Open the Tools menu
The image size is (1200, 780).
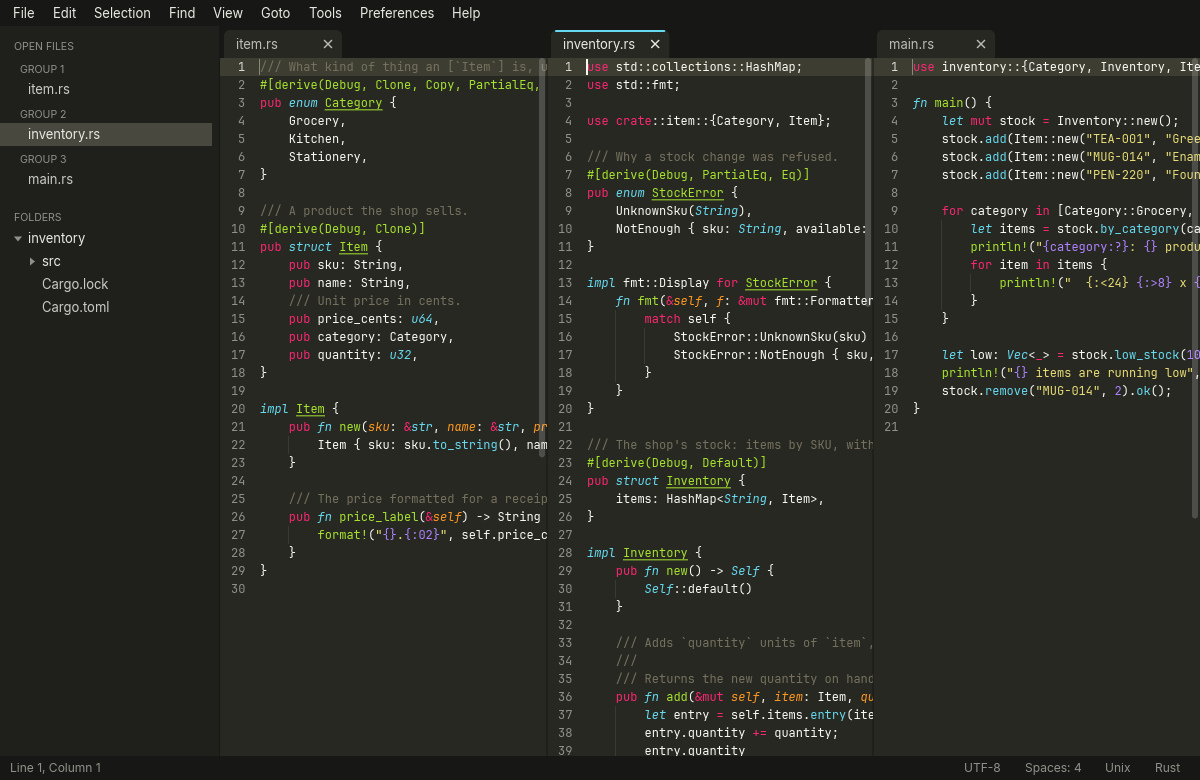click(325, 13)
